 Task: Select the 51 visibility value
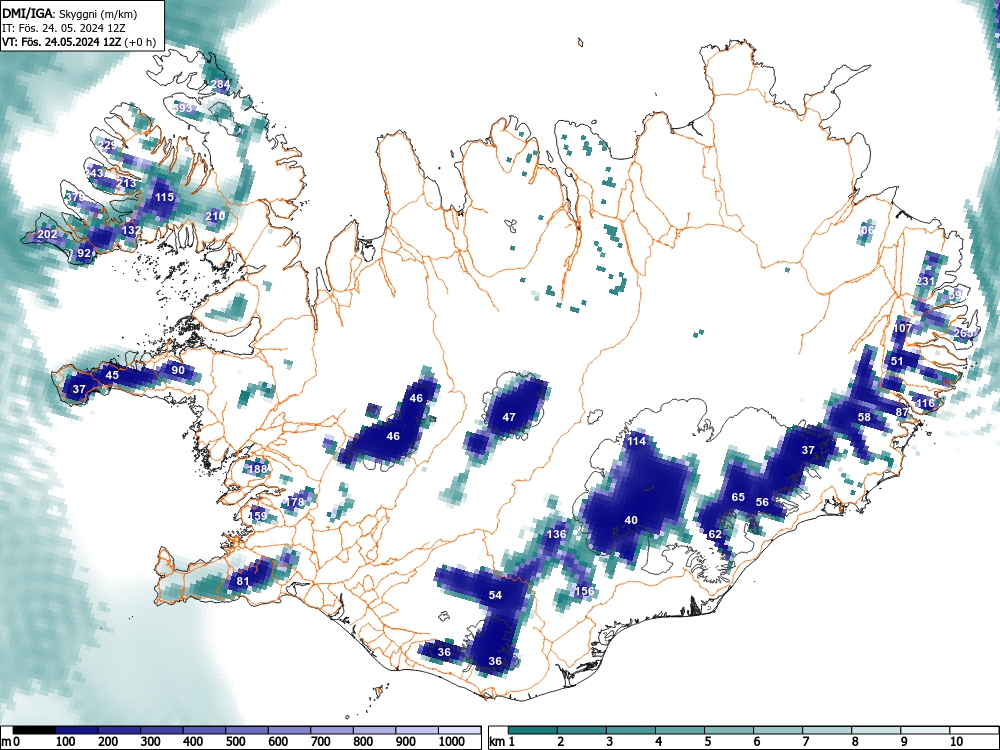pos(897,361)
